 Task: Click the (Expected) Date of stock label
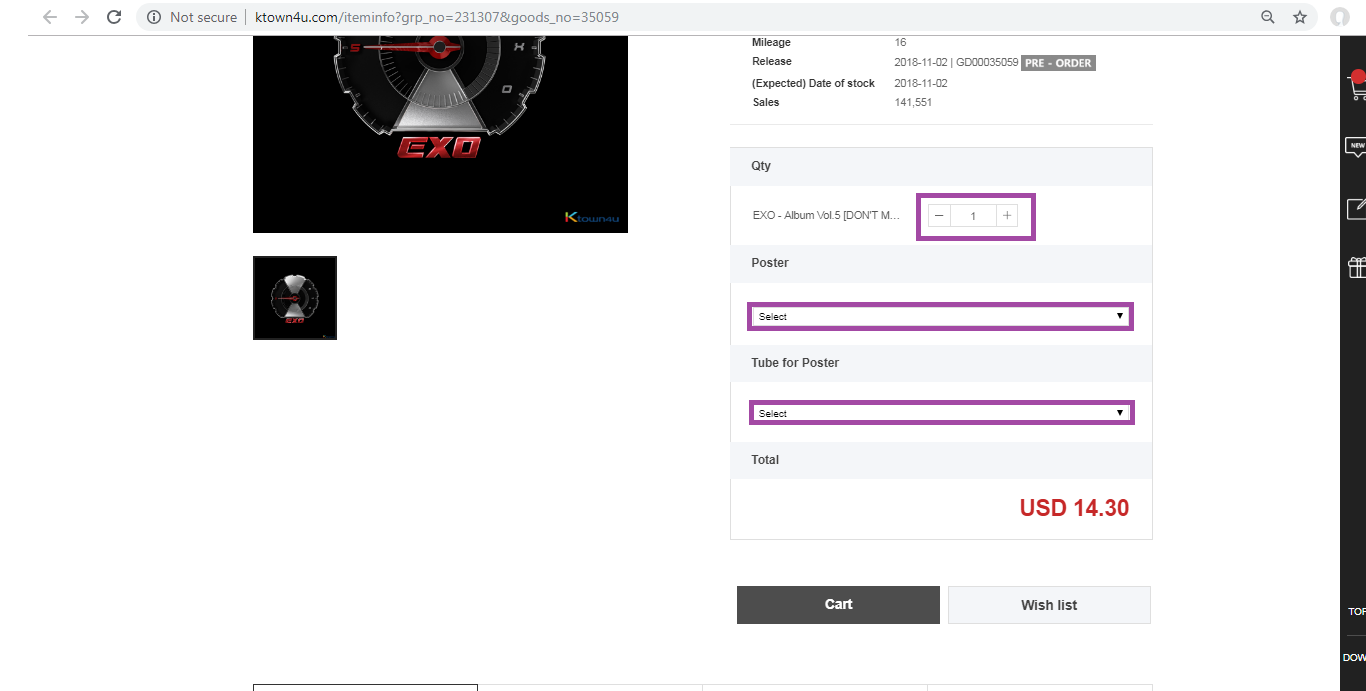click(813, 83)
